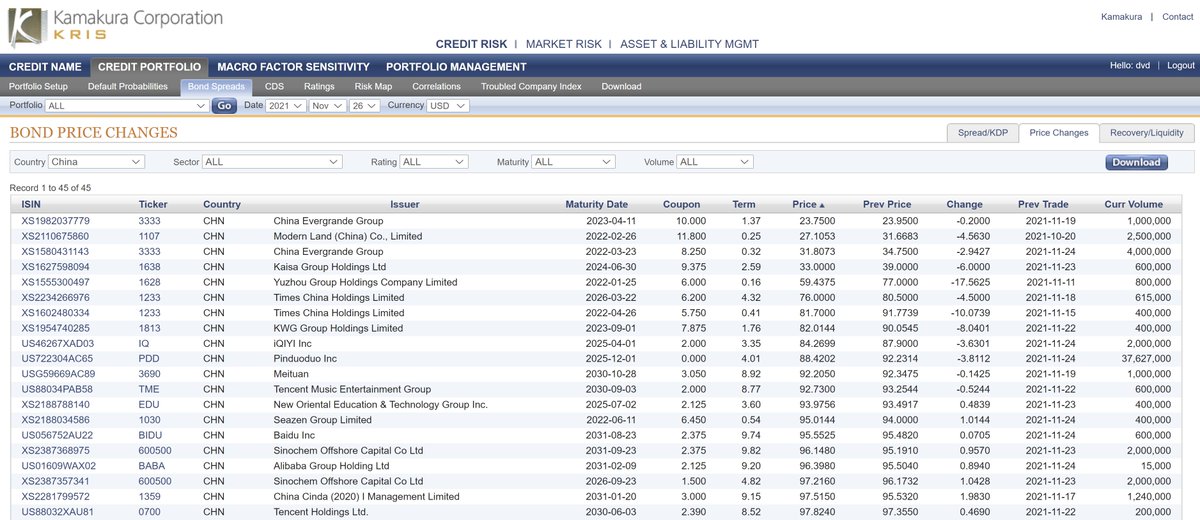Click the Logout link
This screenshot has height=520, width=1200.
click(1180, 65)
